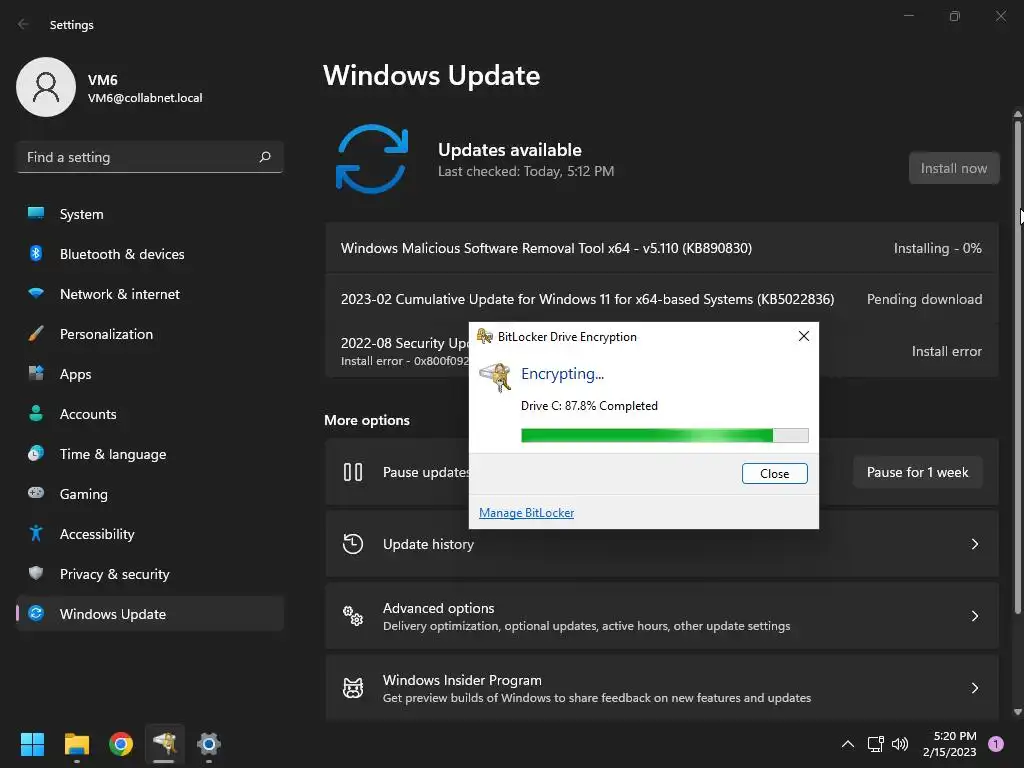Image resolution: width=1024 pixels, height=768 pixels.
Task: Click the Update history label
Action: (428, 543)
